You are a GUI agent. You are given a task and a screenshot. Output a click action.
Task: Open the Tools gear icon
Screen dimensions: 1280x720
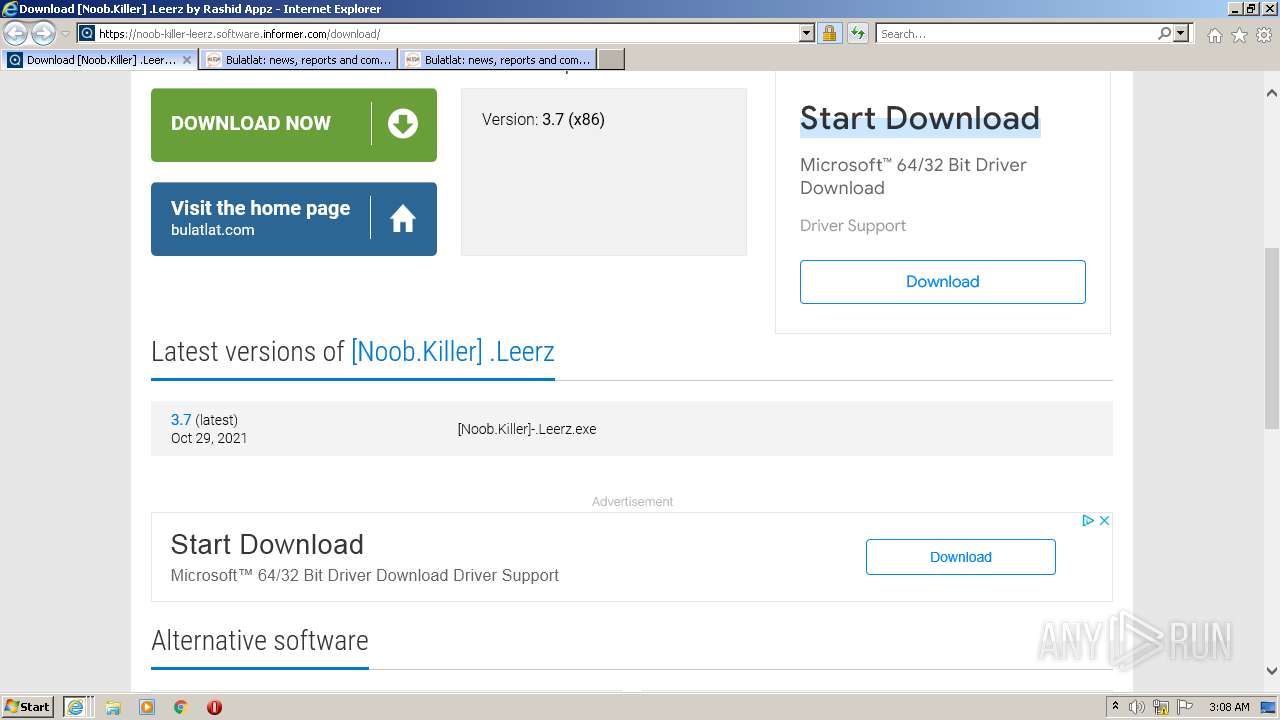click(1264, 35)
